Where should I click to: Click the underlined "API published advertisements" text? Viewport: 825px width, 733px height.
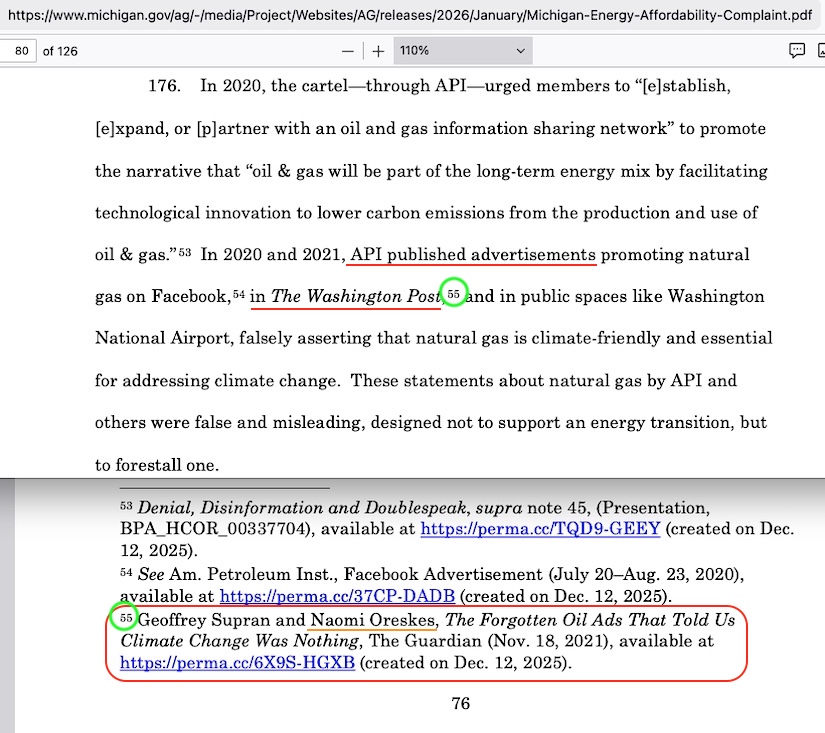click(472, 255)
